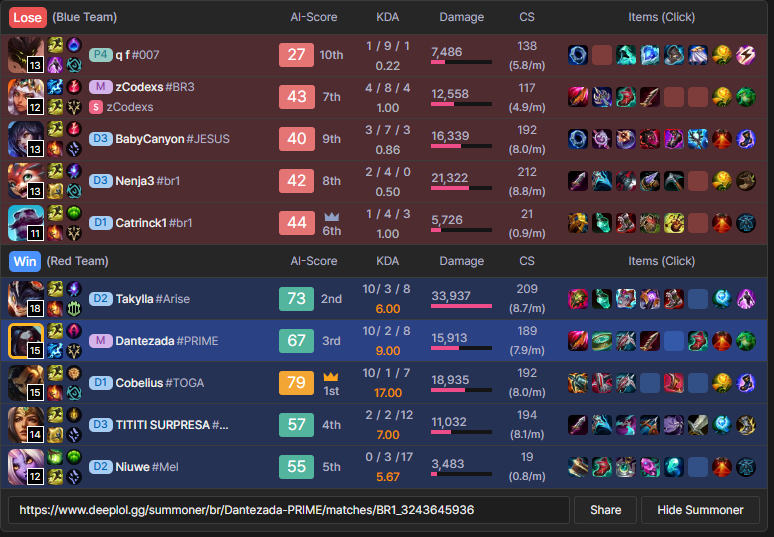Click Hide Summoner button
Image resolution: width=774 pixels, height=537 pixels.
(x=700, y=510)
